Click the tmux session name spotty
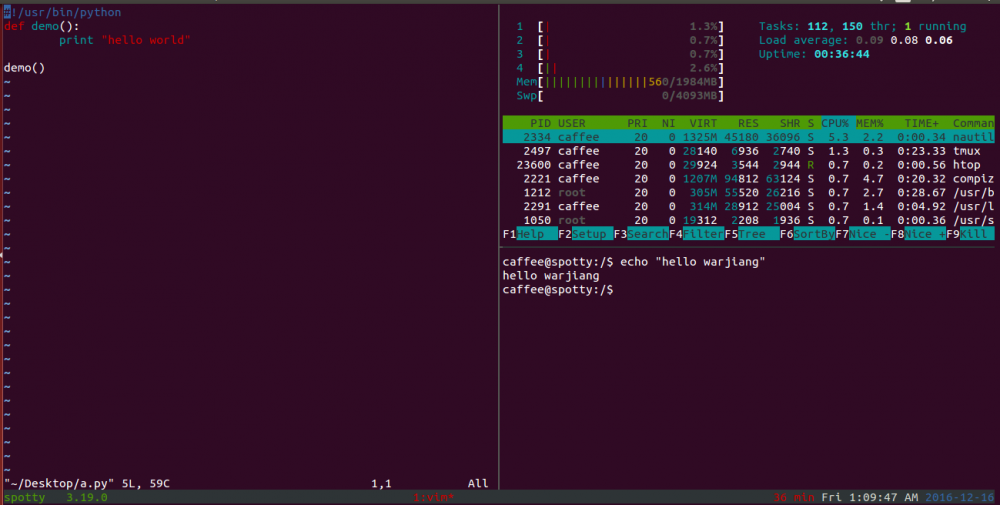 pos(24,497)
